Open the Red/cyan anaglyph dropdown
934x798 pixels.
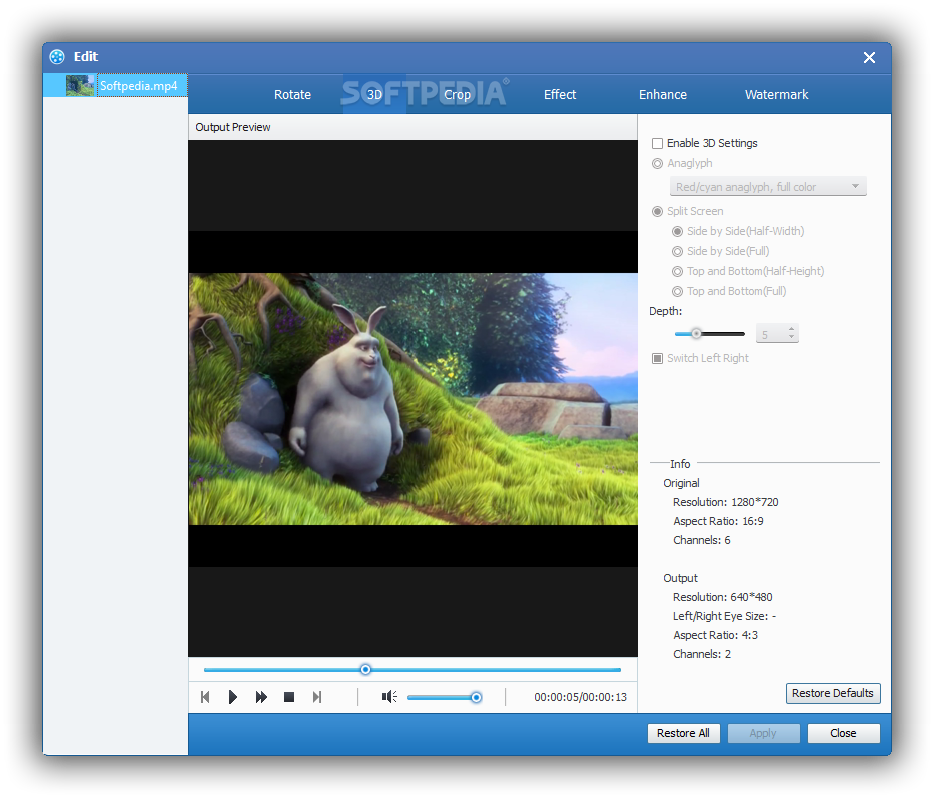tap(768, 186)
